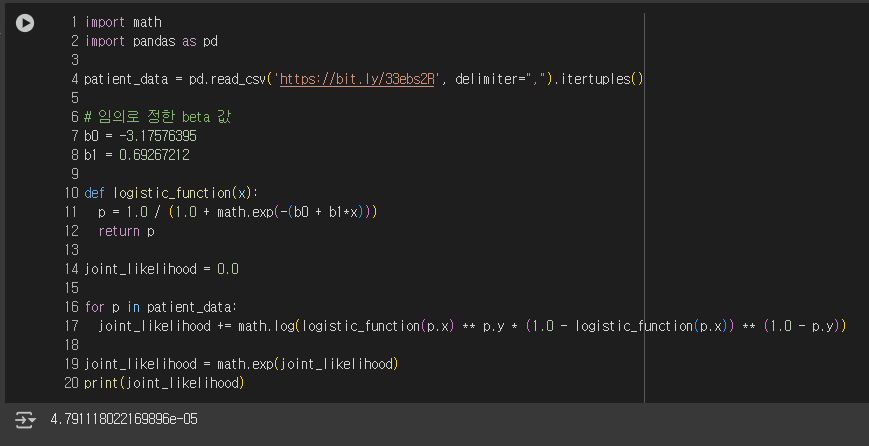869x446 pixels.
Task: Click 'joint_likelihood = 0.0' line
Action: (x=161, y=269)
